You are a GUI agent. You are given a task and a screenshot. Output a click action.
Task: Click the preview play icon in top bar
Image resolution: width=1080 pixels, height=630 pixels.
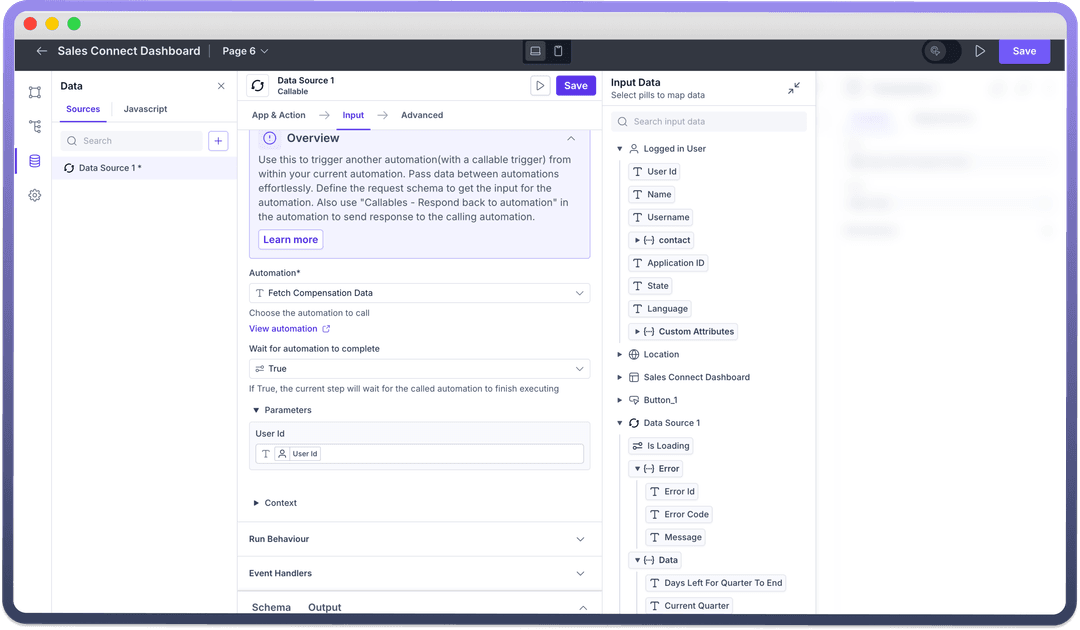980,51
